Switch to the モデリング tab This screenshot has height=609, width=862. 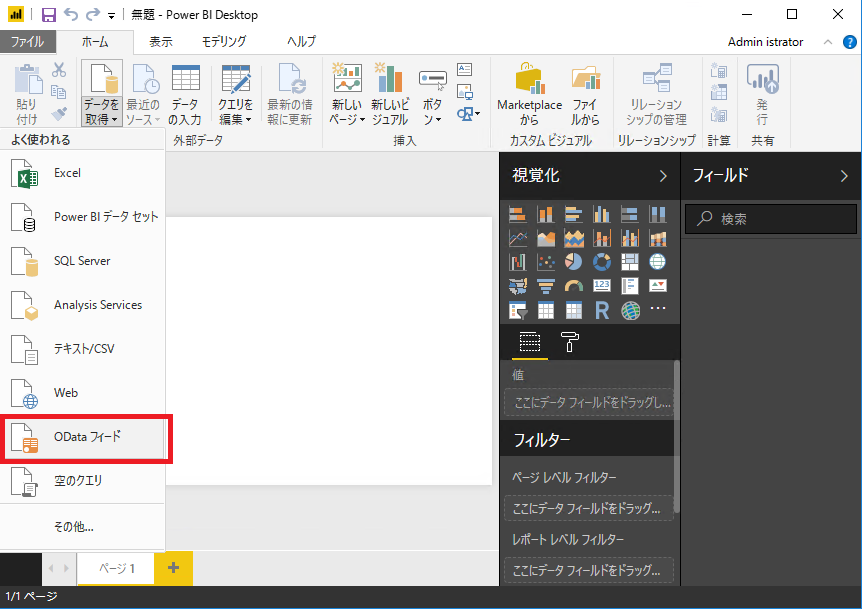point(224,42)
